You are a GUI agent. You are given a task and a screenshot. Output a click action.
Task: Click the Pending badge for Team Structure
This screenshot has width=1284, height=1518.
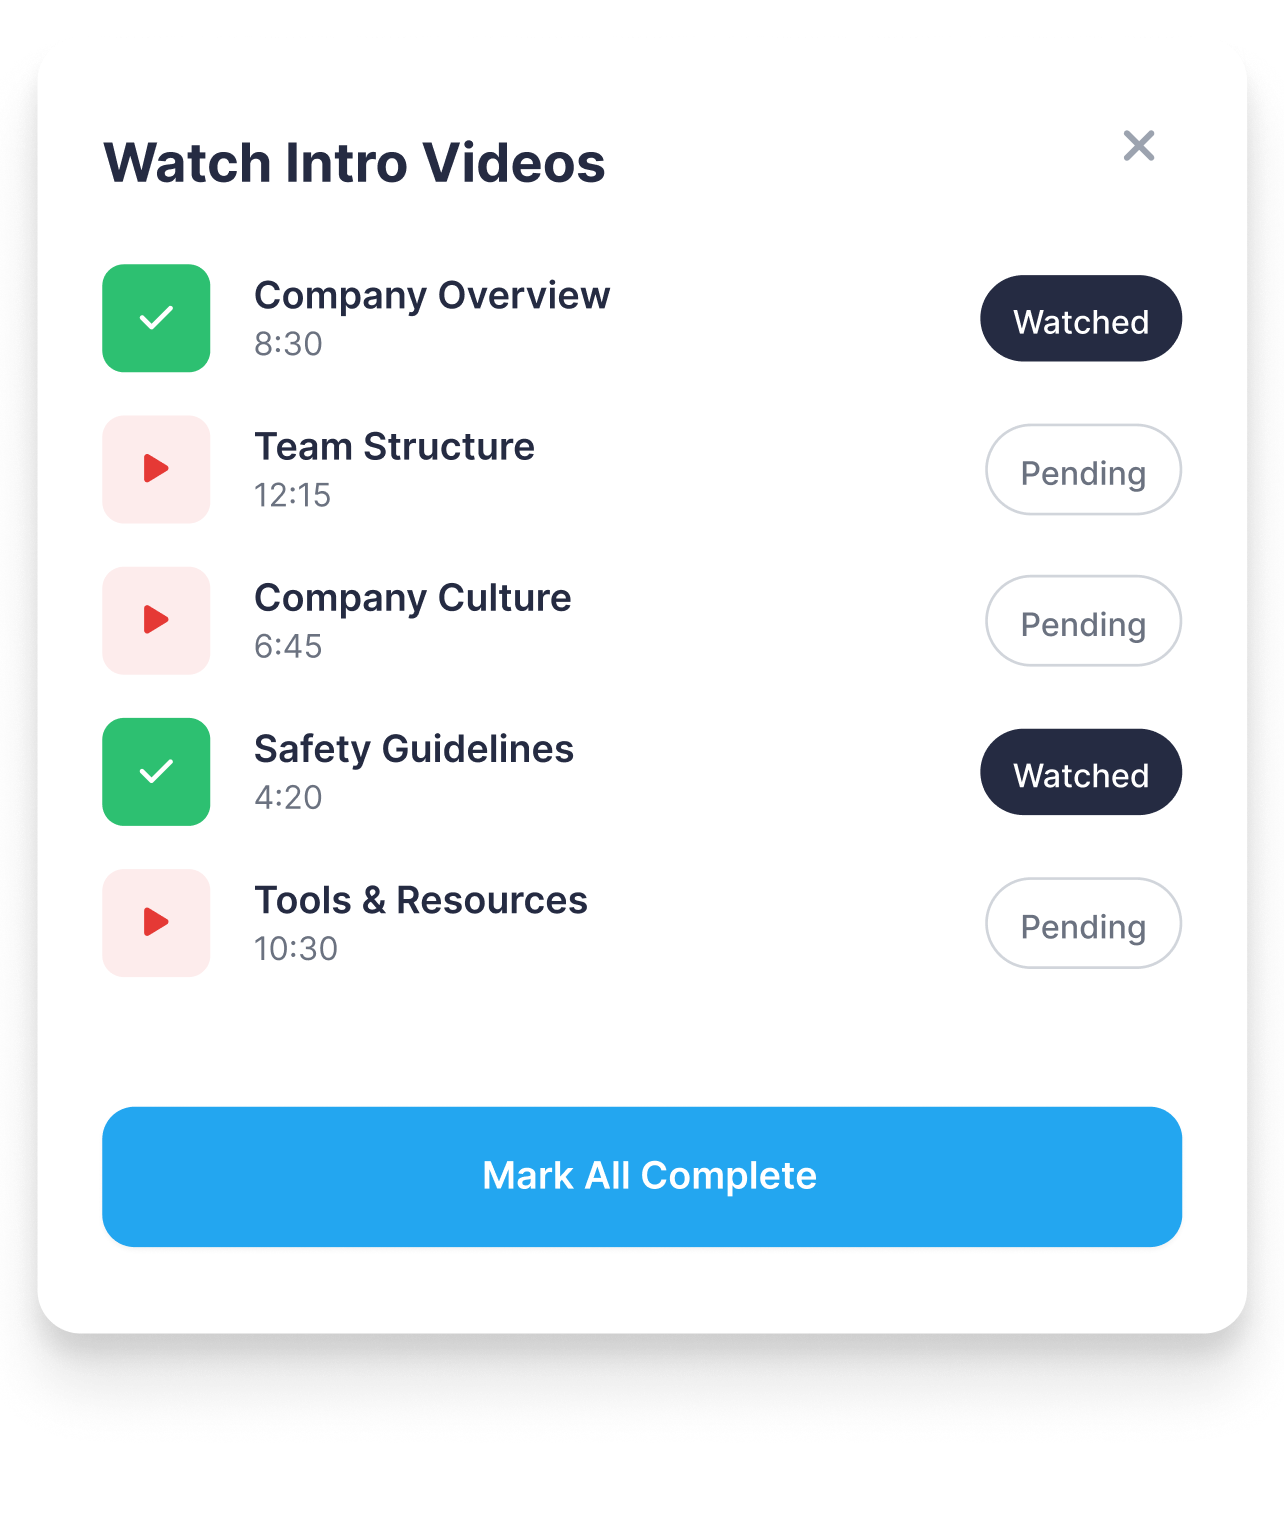click(x=1083, y=469)
